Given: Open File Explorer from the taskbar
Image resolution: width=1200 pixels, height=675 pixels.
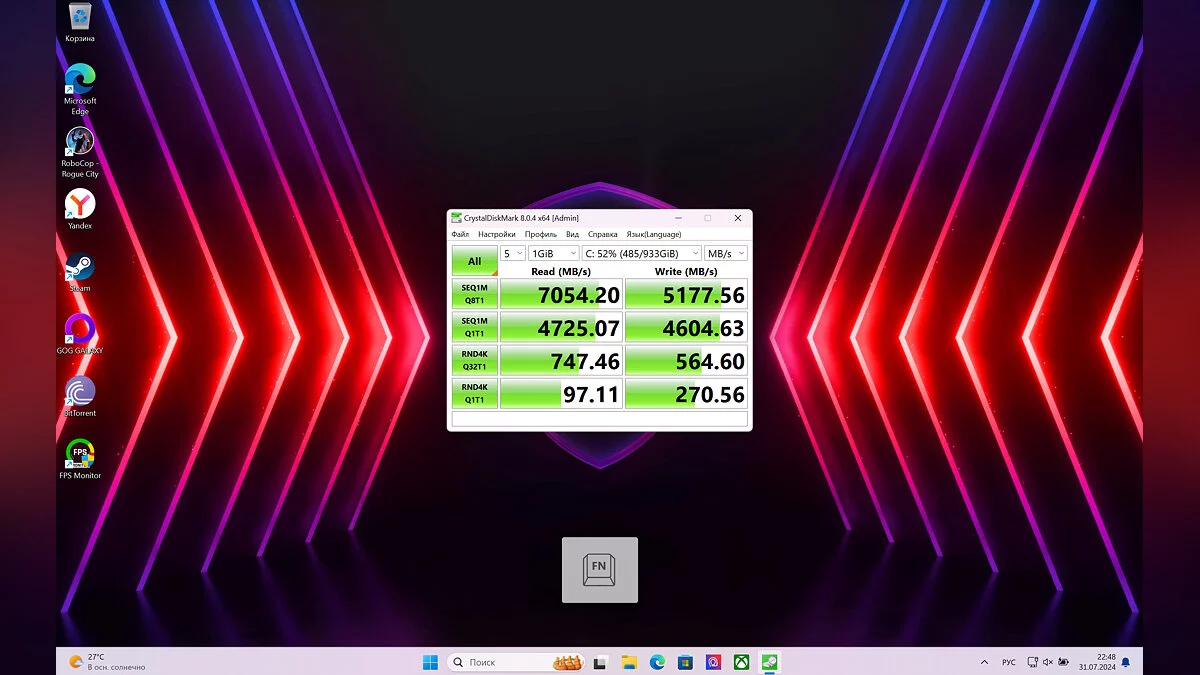Looking at the screenshot, I should [629, 662].
